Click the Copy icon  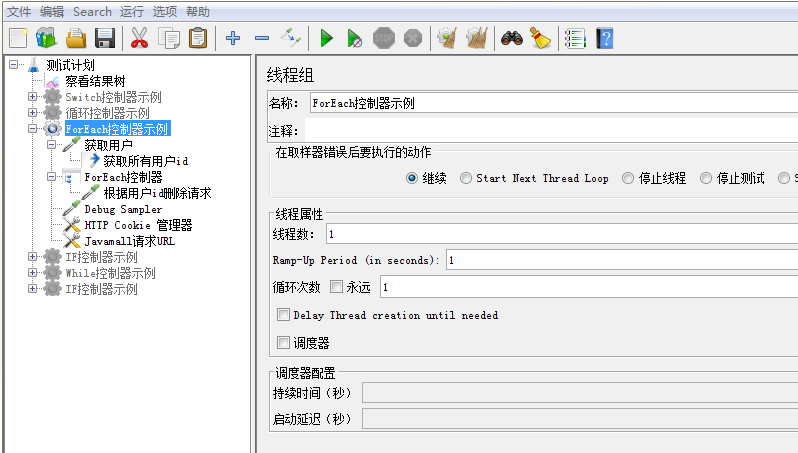pyautogui.click(x=168, y=38)
